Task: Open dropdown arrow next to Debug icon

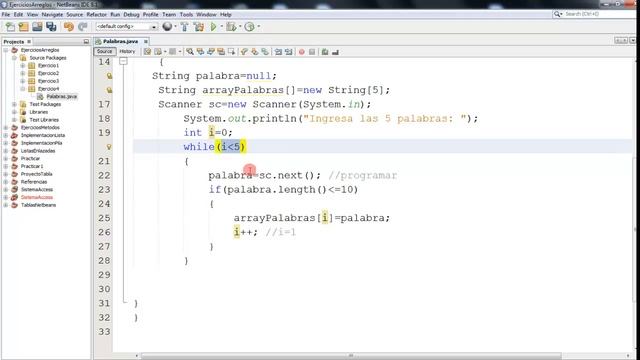Action: tap(240, 27)
